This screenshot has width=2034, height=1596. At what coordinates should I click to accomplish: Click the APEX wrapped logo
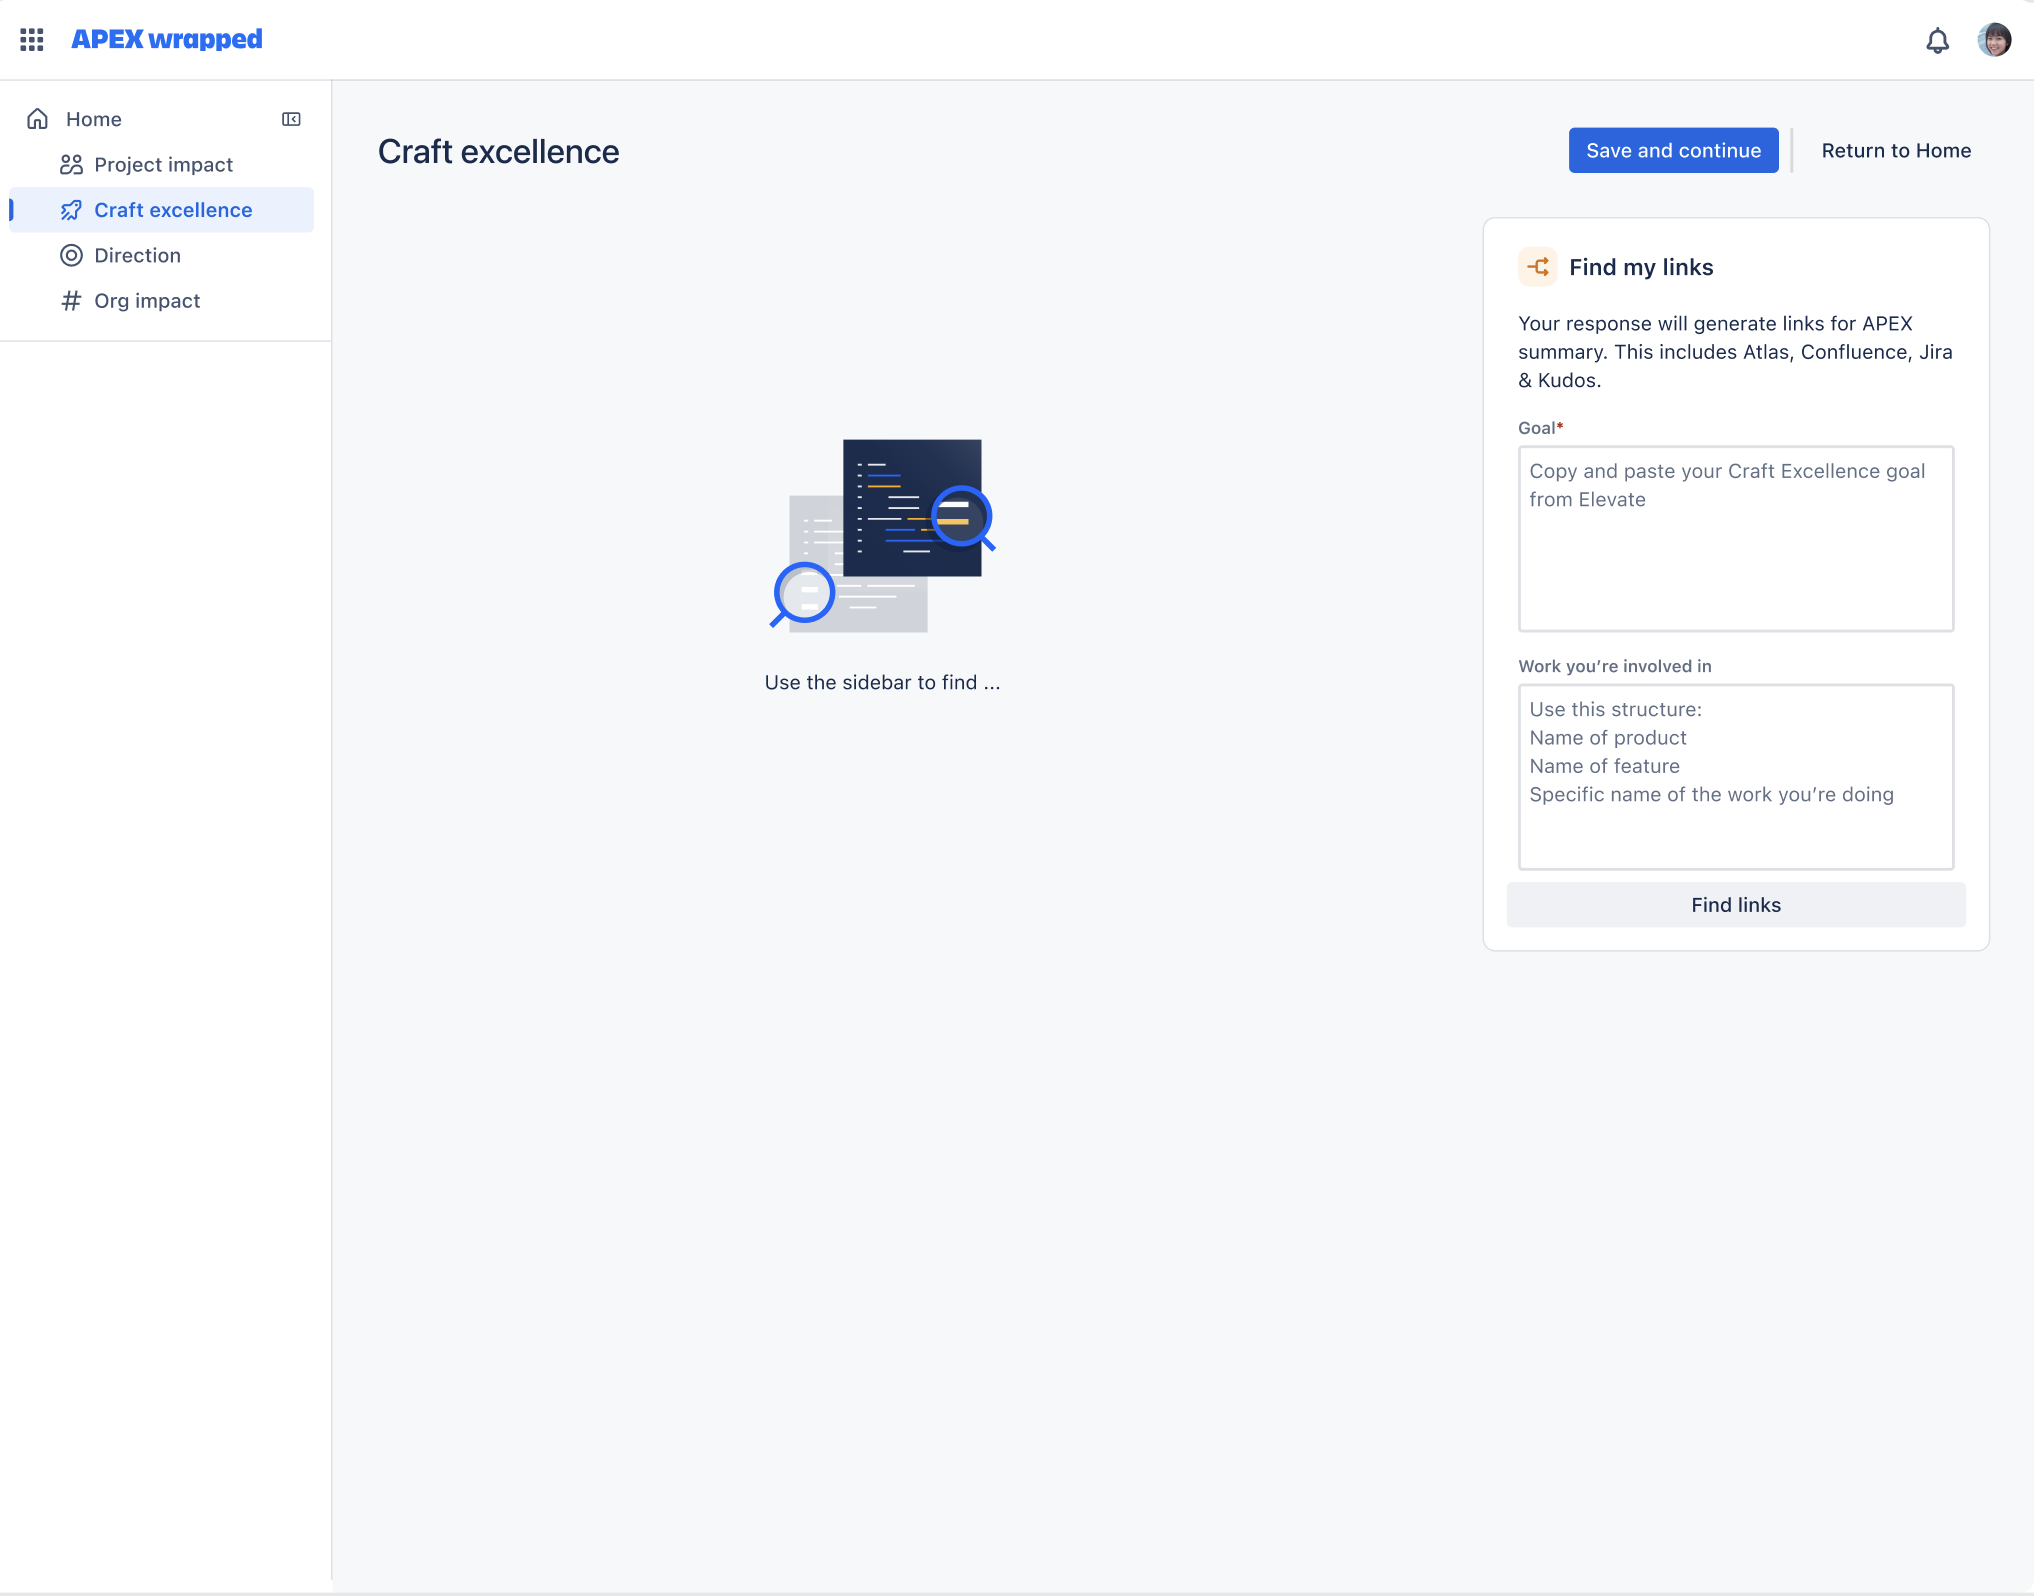(167, 39)
